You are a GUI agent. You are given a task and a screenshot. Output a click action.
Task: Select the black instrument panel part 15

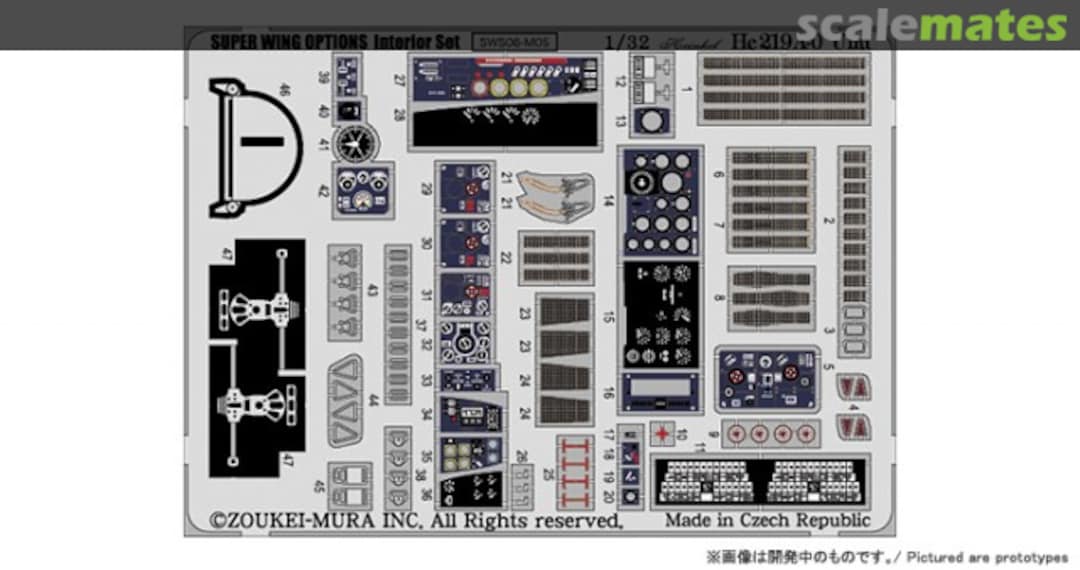click(x=659, y=315)
